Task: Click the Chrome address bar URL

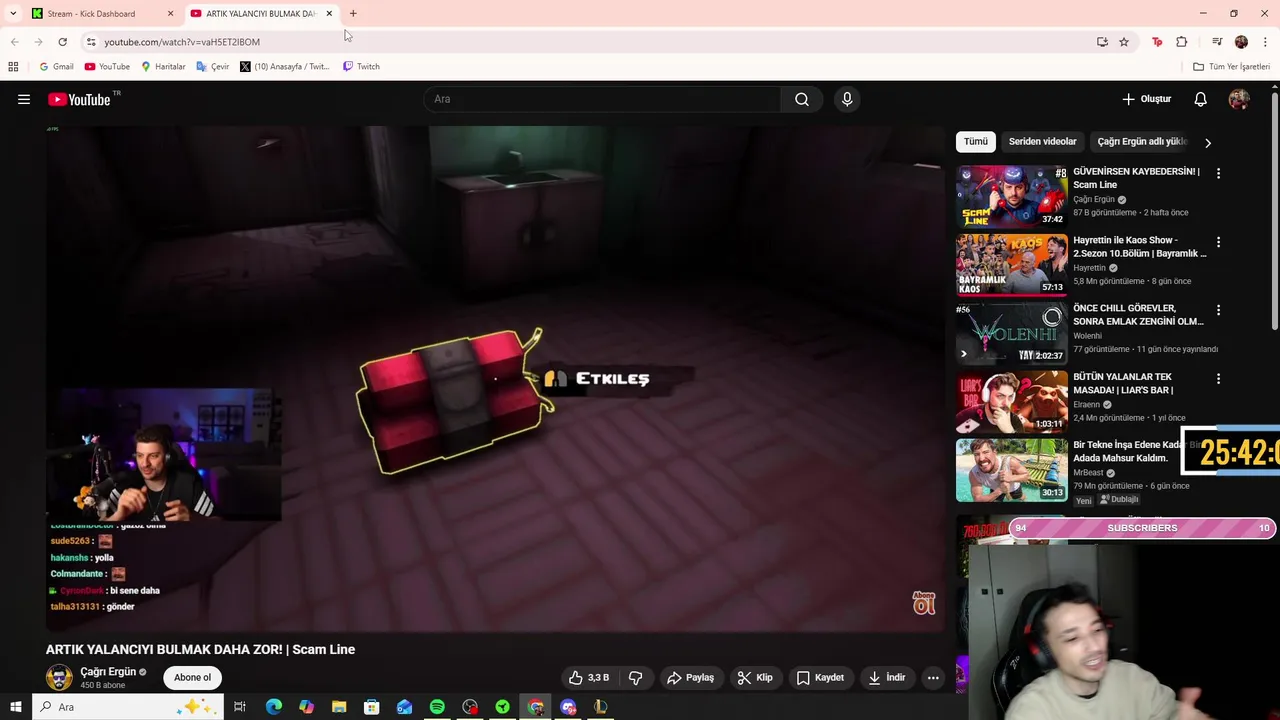Action: click(x=182, y=42)
